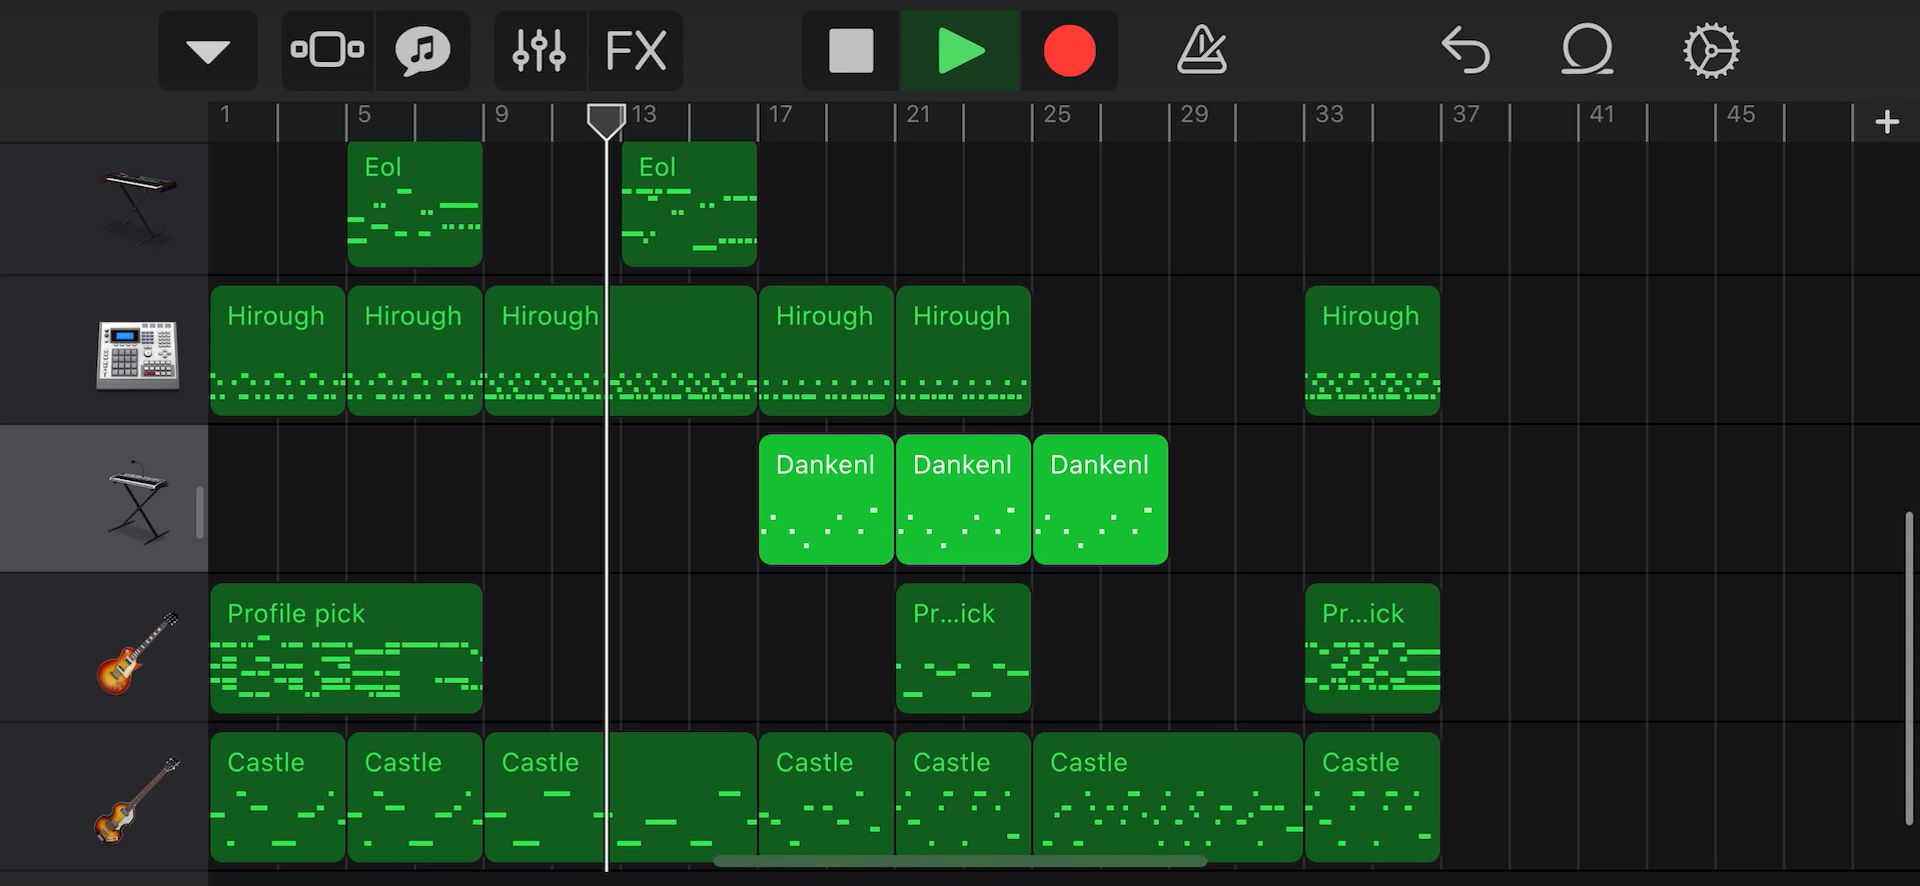1920x886 pixels.
Task: Click bar 29 on the ruler
Action: [1194, 114]
